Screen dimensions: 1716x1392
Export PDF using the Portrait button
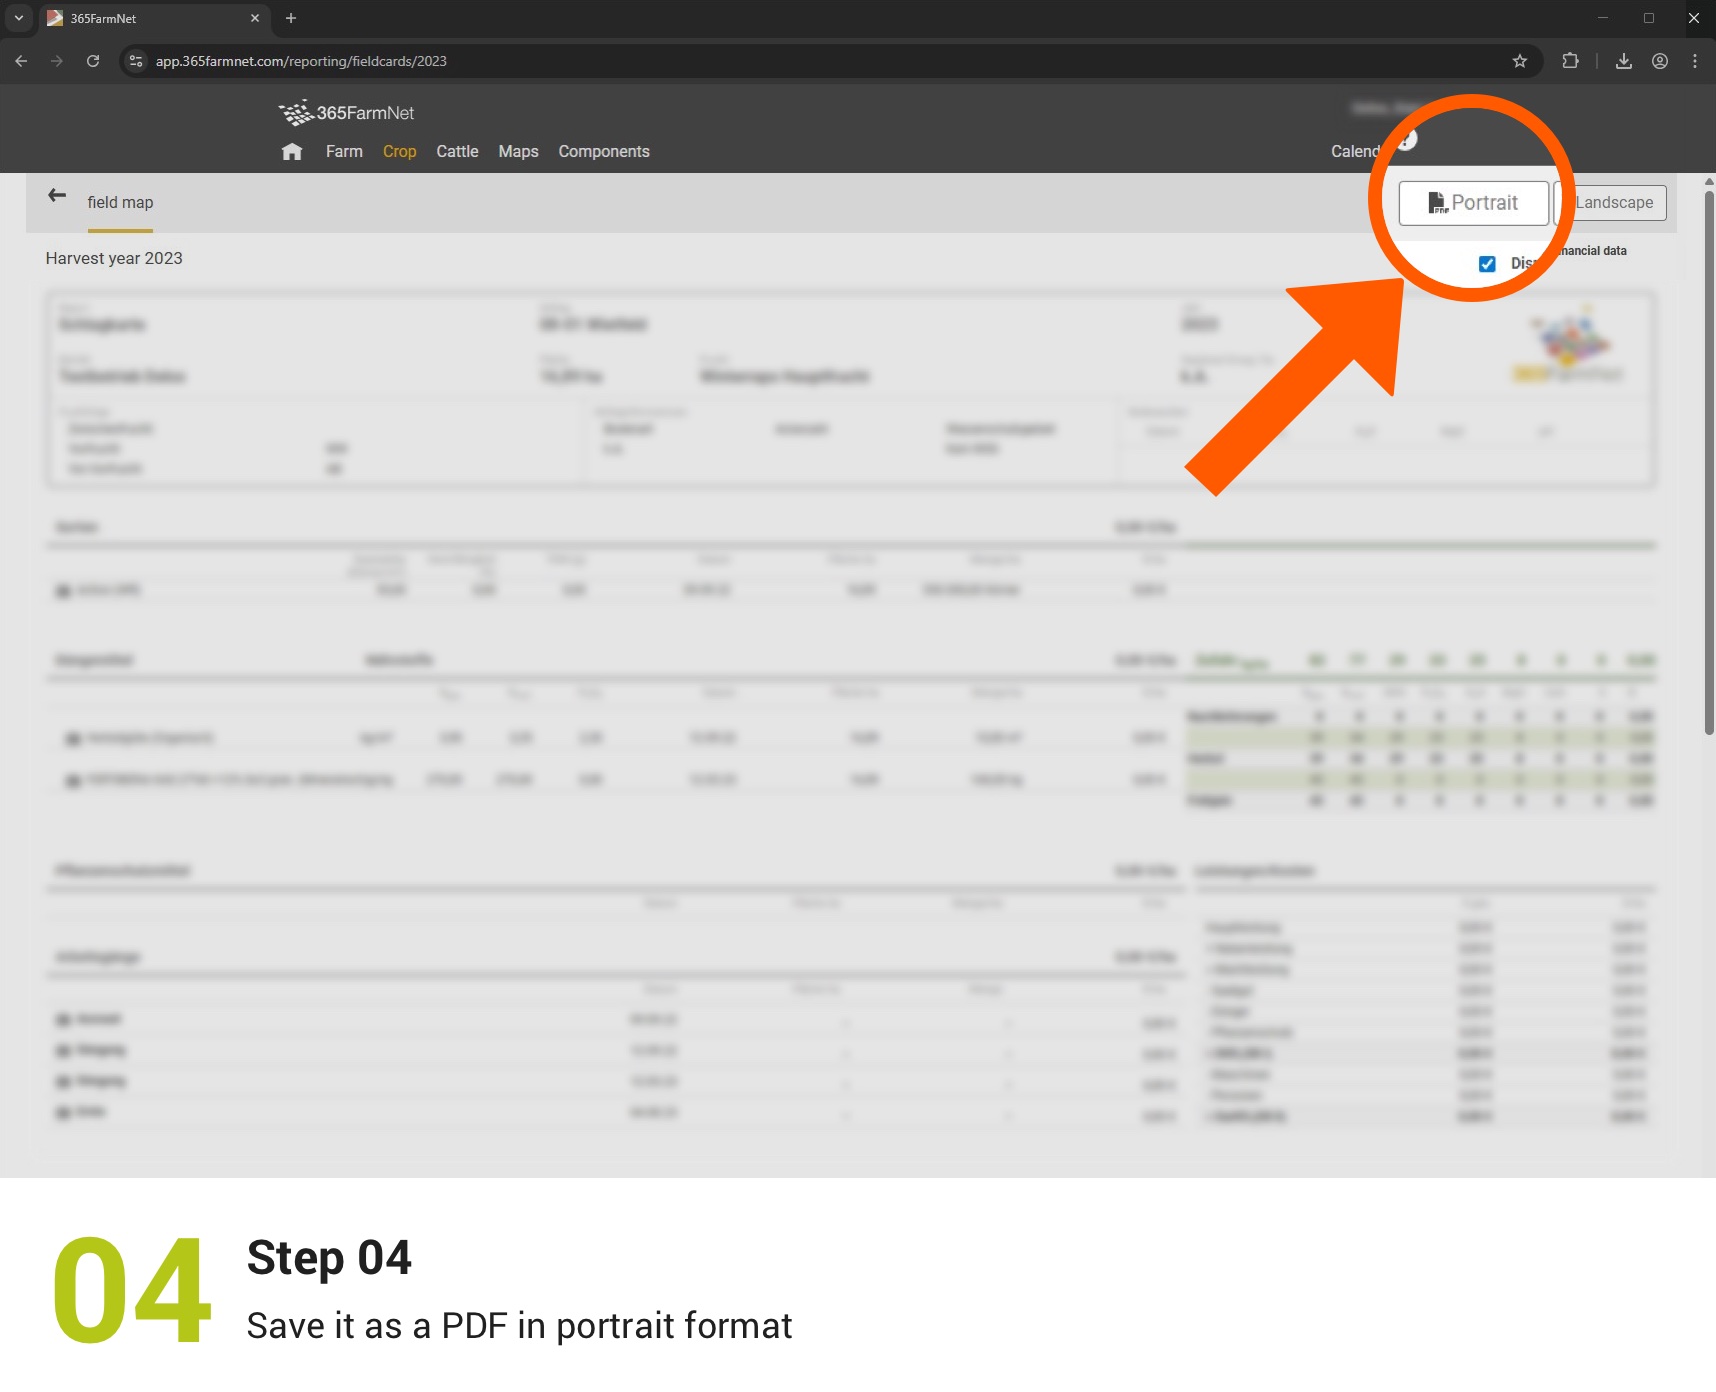coord(1473,203)
